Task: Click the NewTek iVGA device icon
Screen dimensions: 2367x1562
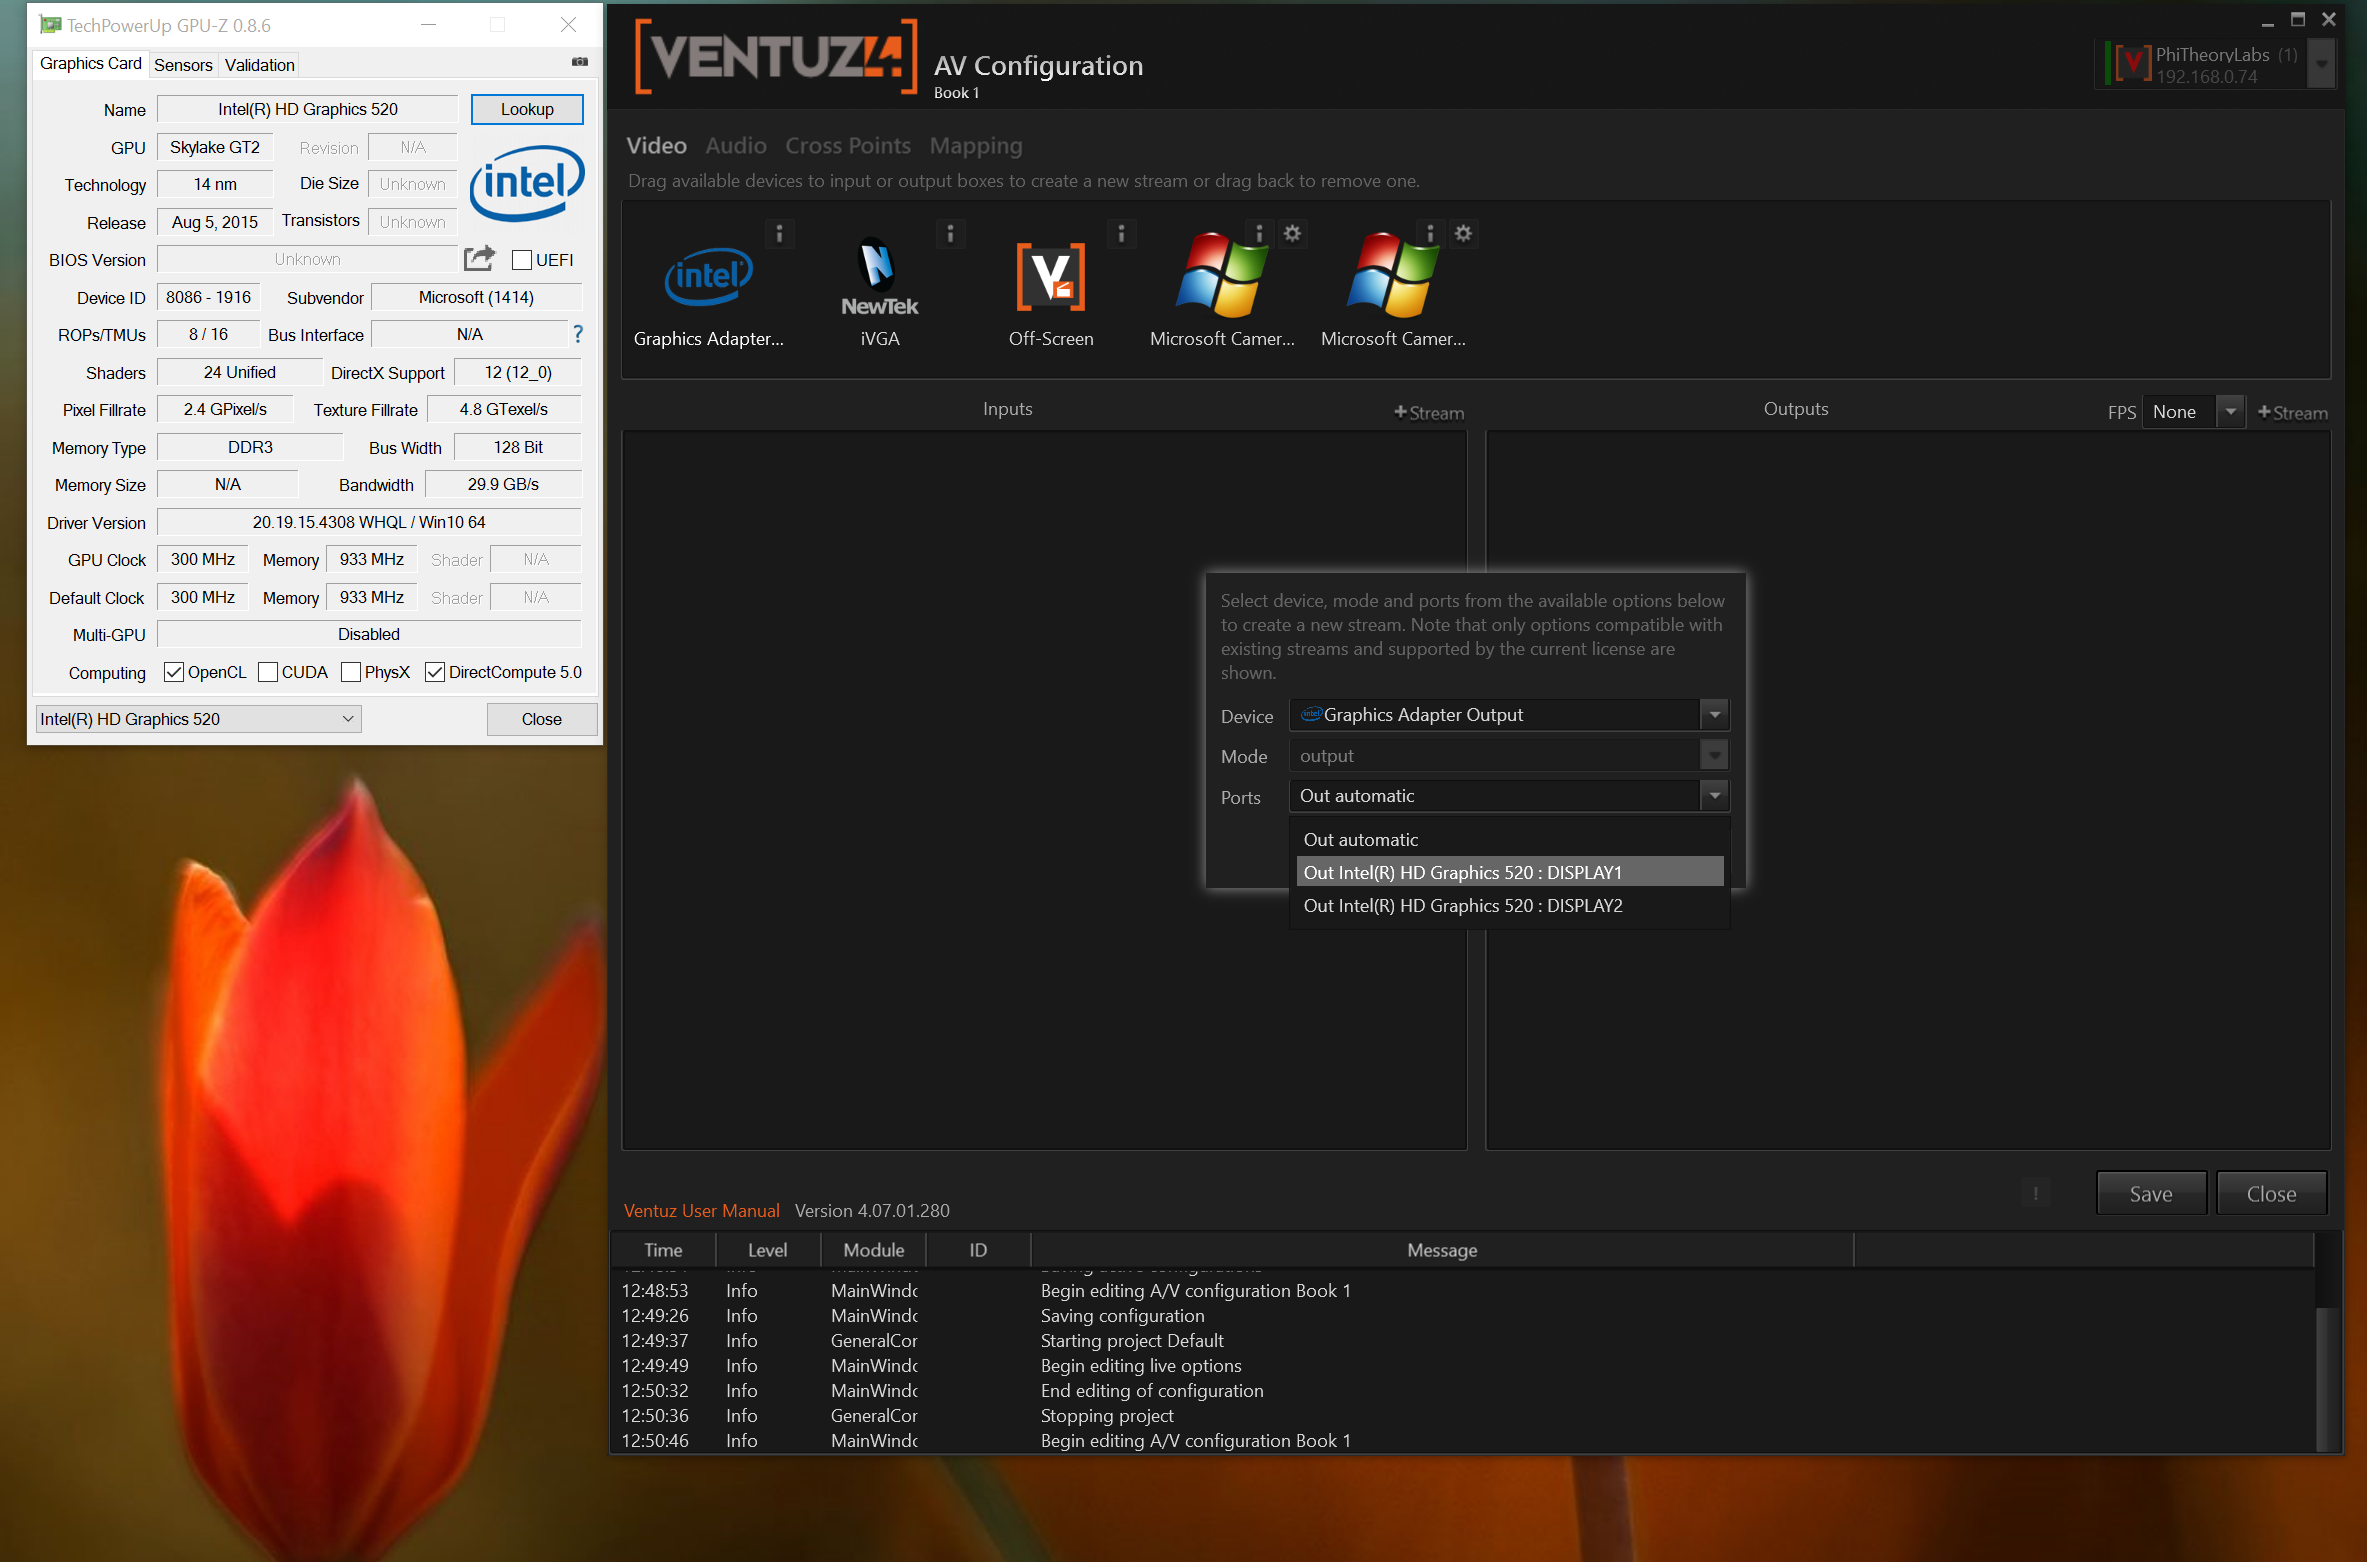Action: click(x=879, y=278)
